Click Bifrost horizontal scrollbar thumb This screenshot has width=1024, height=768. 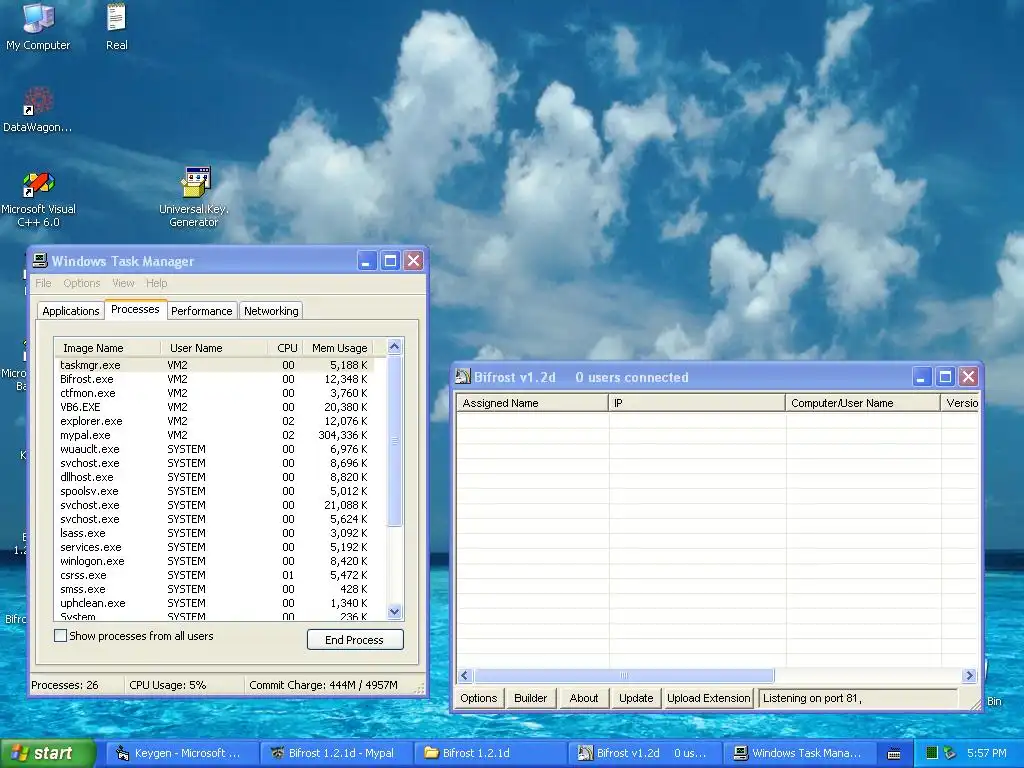click(x=624, y=675)
